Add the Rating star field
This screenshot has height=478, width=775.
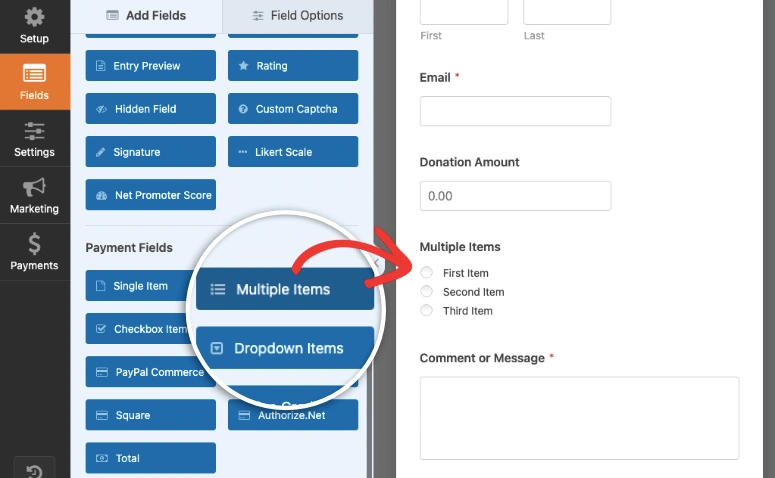click(x=292, y=66)
